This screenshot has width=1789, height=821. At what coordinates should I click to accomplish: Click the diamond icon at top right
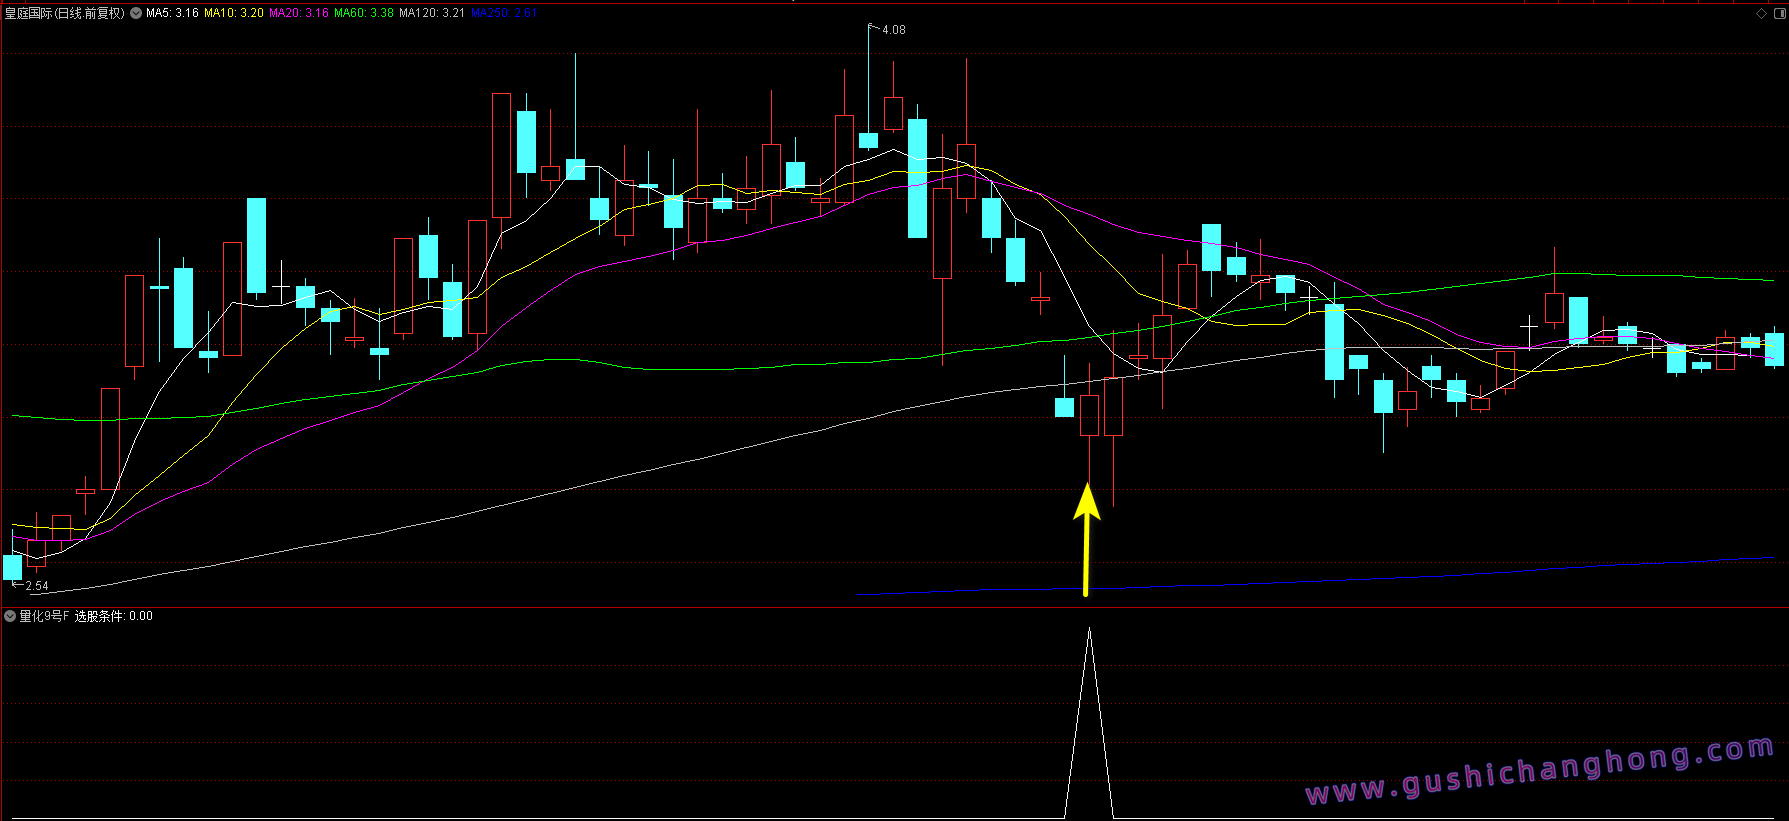tap(1761, 13)
